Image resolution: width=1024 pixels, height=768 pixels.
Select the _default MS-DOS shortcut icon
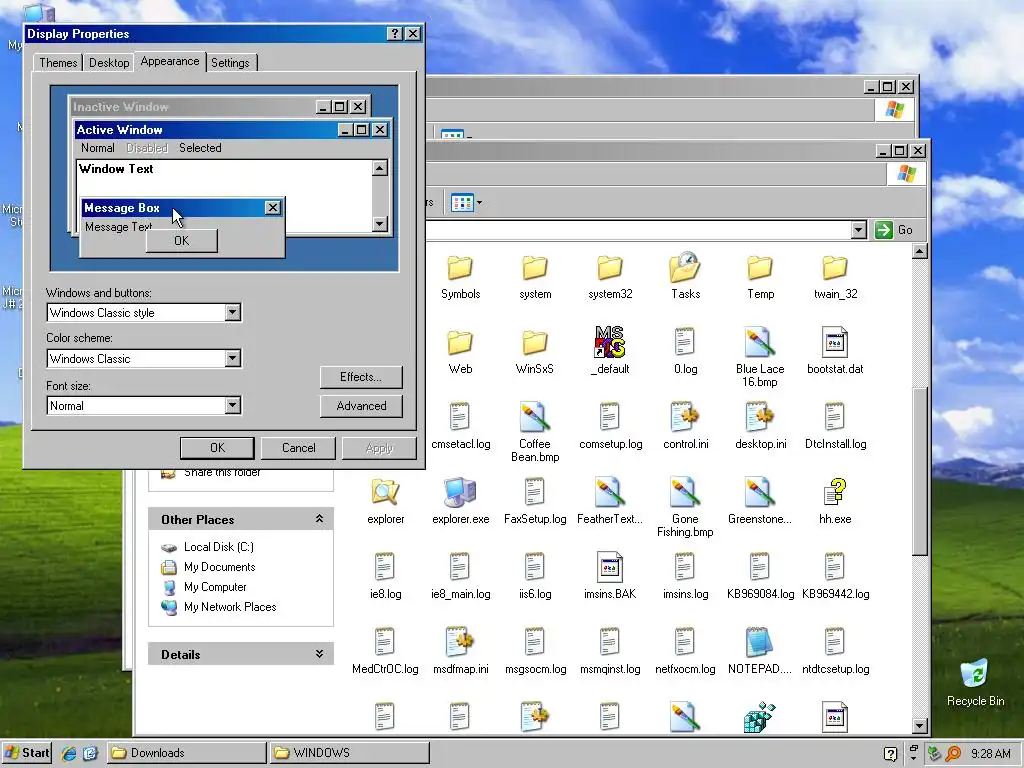point(610,342)
